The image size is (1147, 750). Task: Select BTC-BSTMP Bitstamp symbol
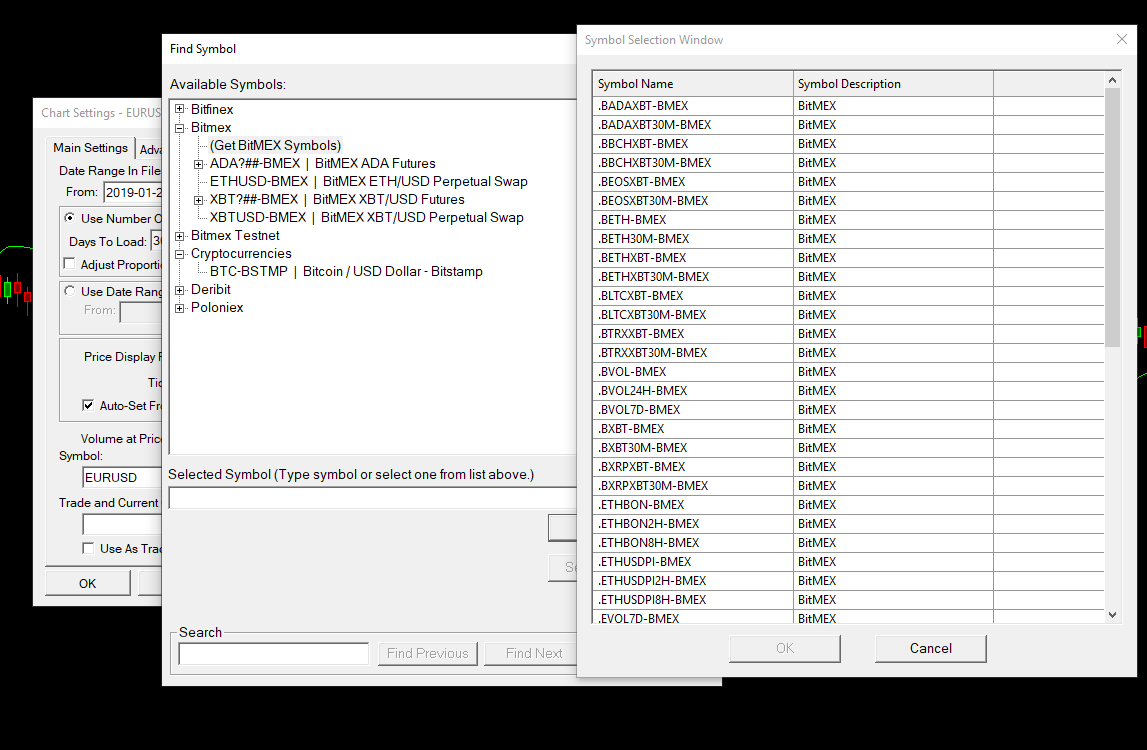click(346, 271)
